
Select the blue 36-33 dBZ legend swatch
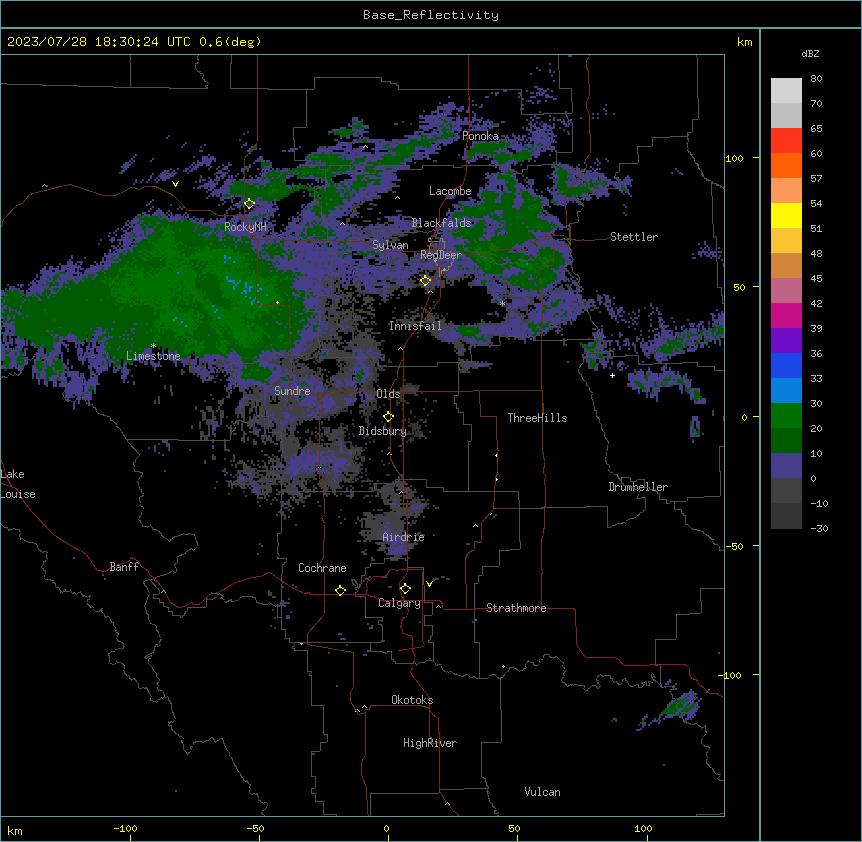(x=786, y=365)
